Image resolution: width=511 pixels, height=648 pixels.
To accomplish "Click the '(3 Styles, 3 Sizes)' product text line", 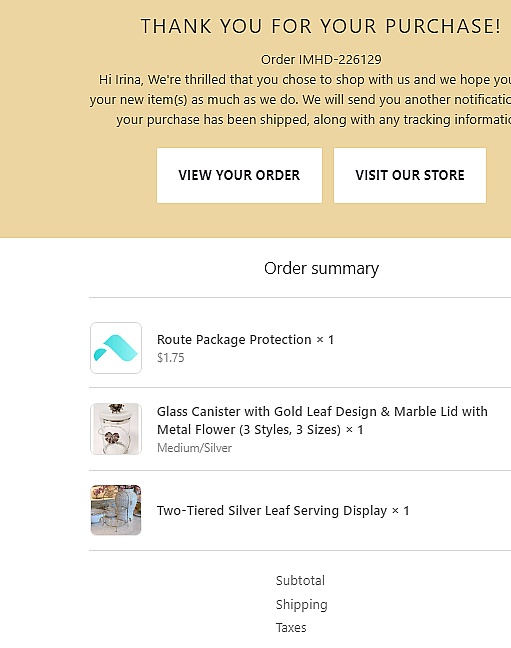I will pyautogui.click(x=260, y=430).
